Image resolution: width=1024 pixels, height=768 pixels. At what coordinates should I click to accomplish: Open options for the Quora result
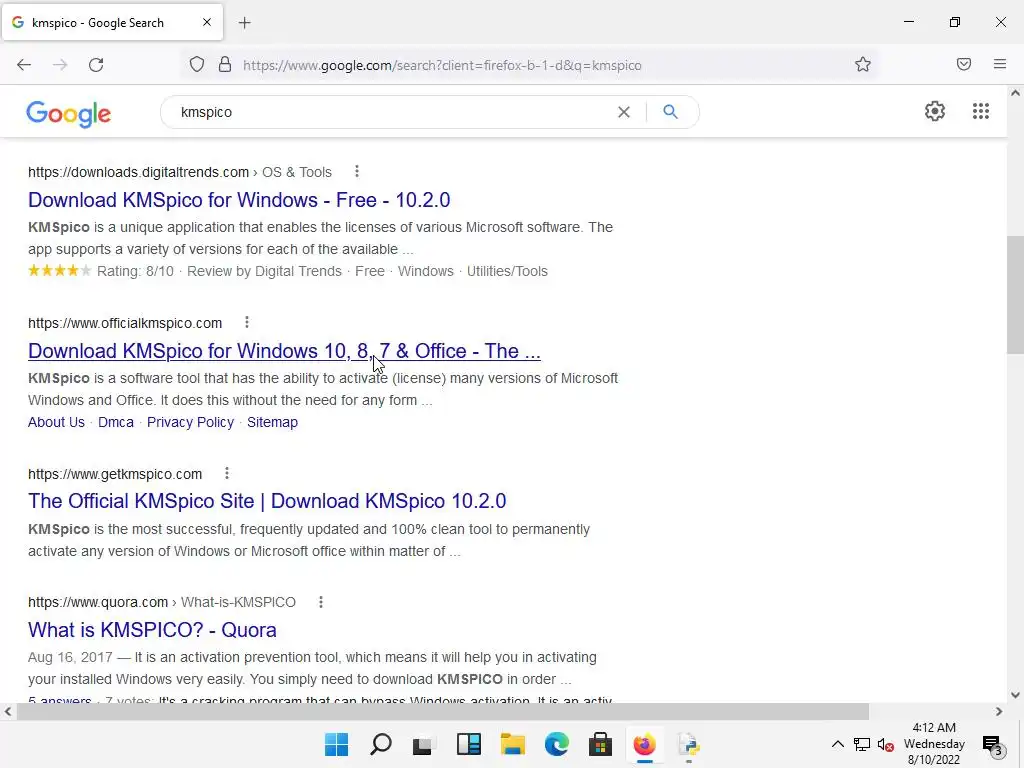tap(321, 601)
